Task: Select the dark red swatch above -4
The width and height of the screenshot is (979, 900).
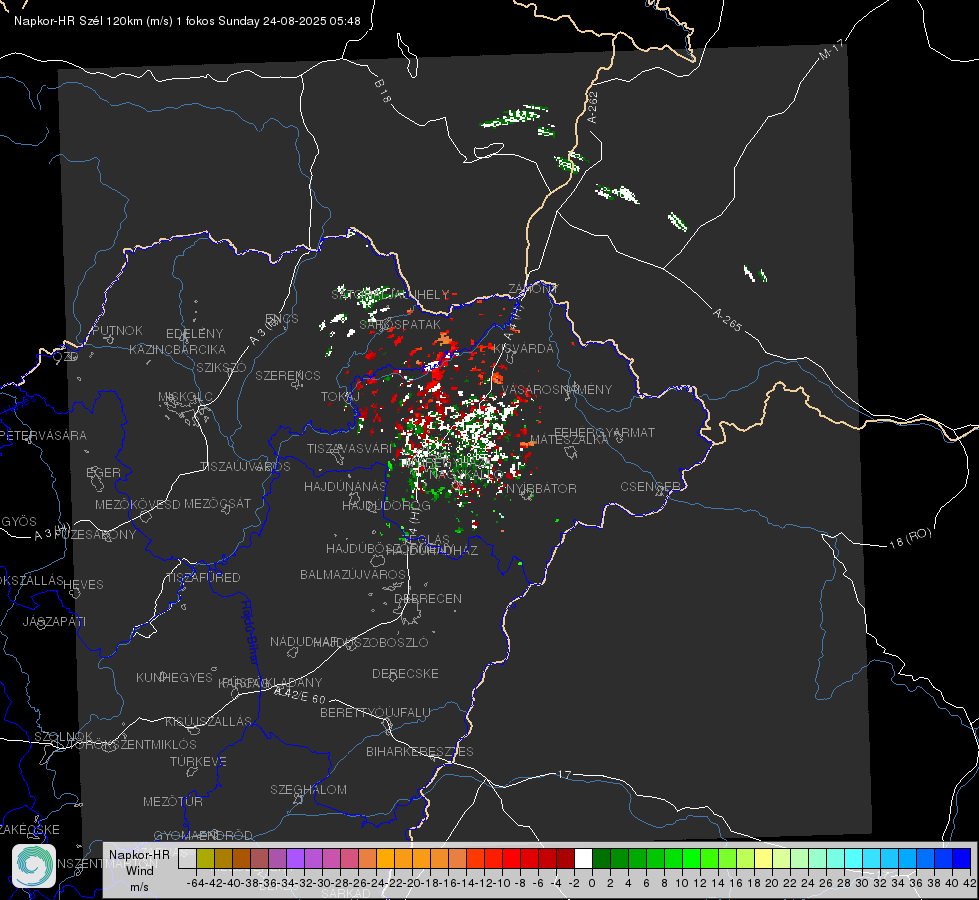Action: pos(565,858)
